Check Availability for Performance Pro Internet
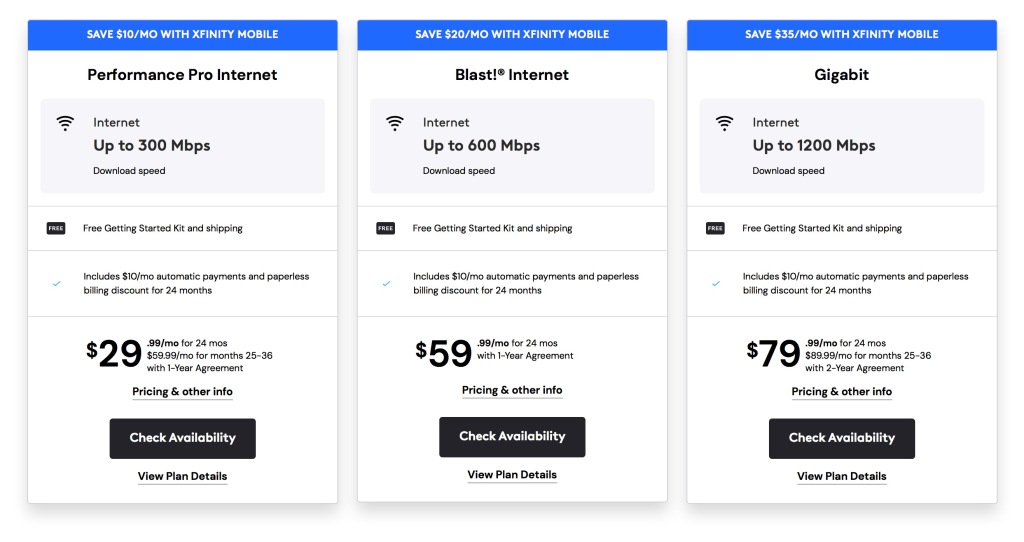The image size is (1024, 542). tap(182, 438)
